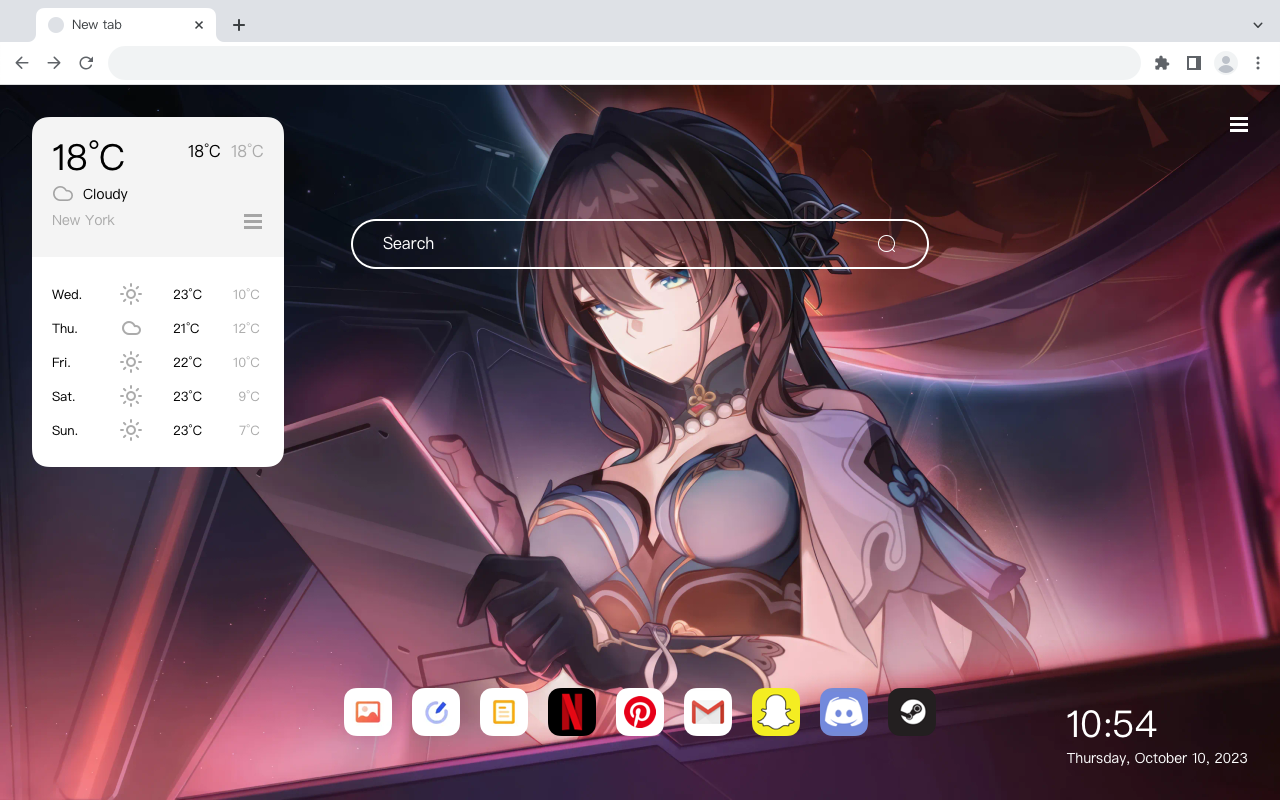
Task: Open Chrome's three-dot menu
Action: point(1258,63)
